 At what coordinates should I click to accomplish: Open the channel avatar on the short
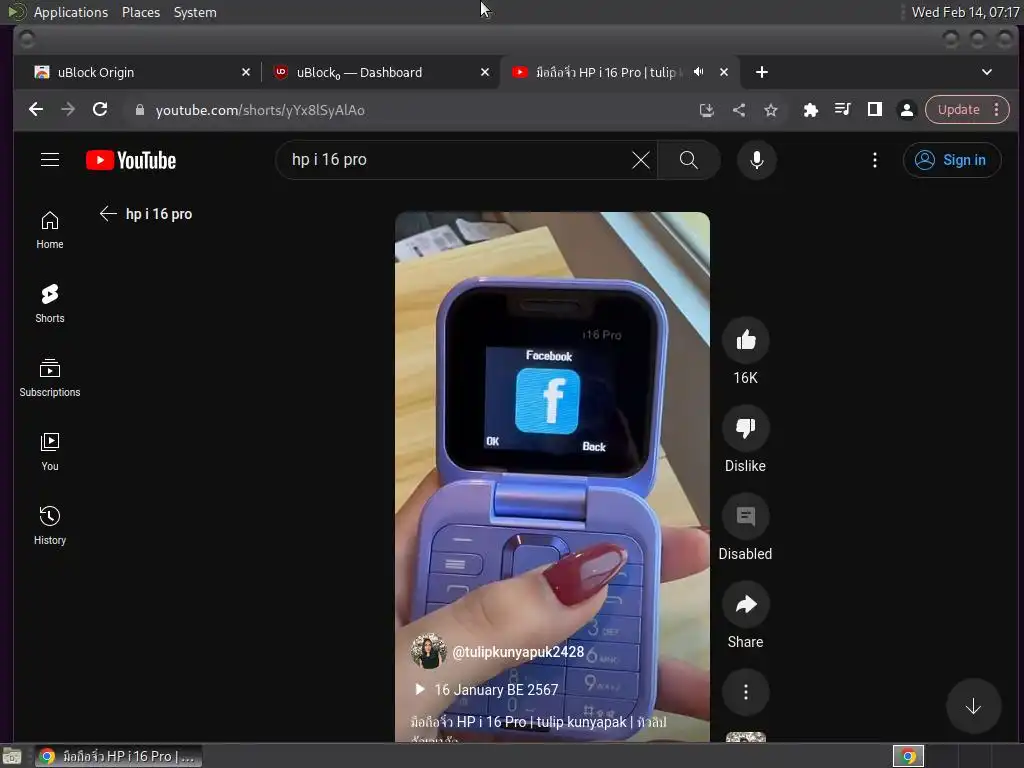(x=428, y=651)
